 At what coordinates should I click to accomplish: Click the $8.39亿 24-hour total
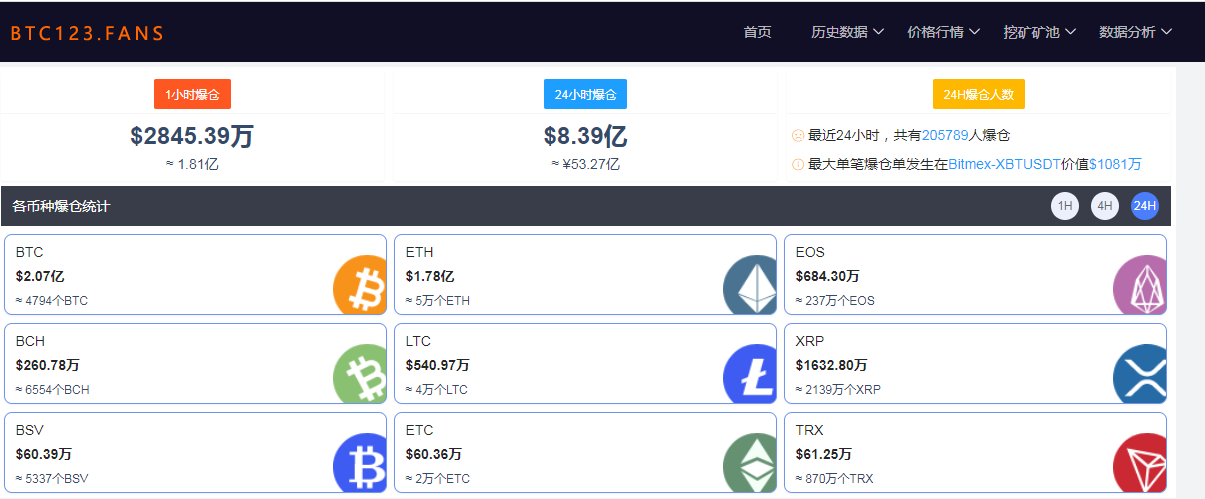(585, 136)
